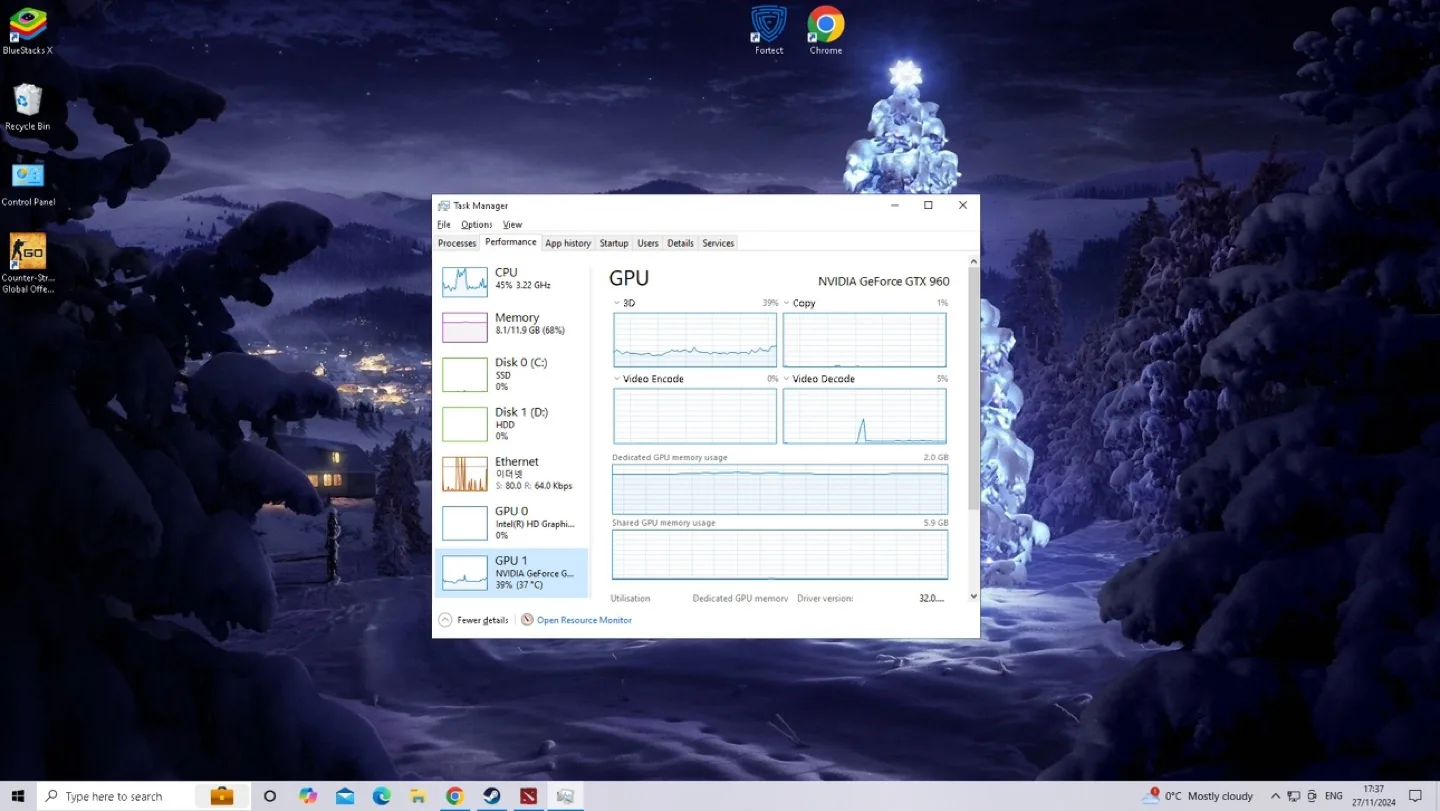Viewport: 1440px width, 811px height.
Task: Open File Explorer on taskbar
Action: (418, 796)
